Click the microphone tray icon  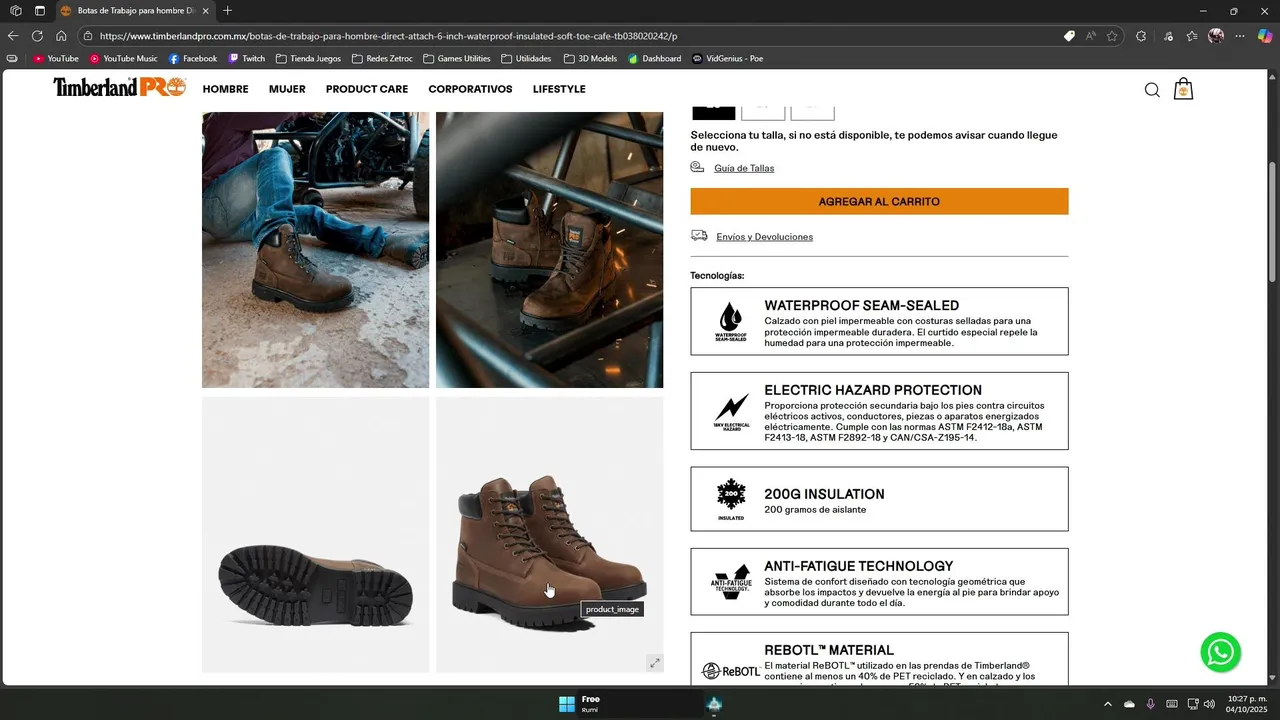[1151, 704]
